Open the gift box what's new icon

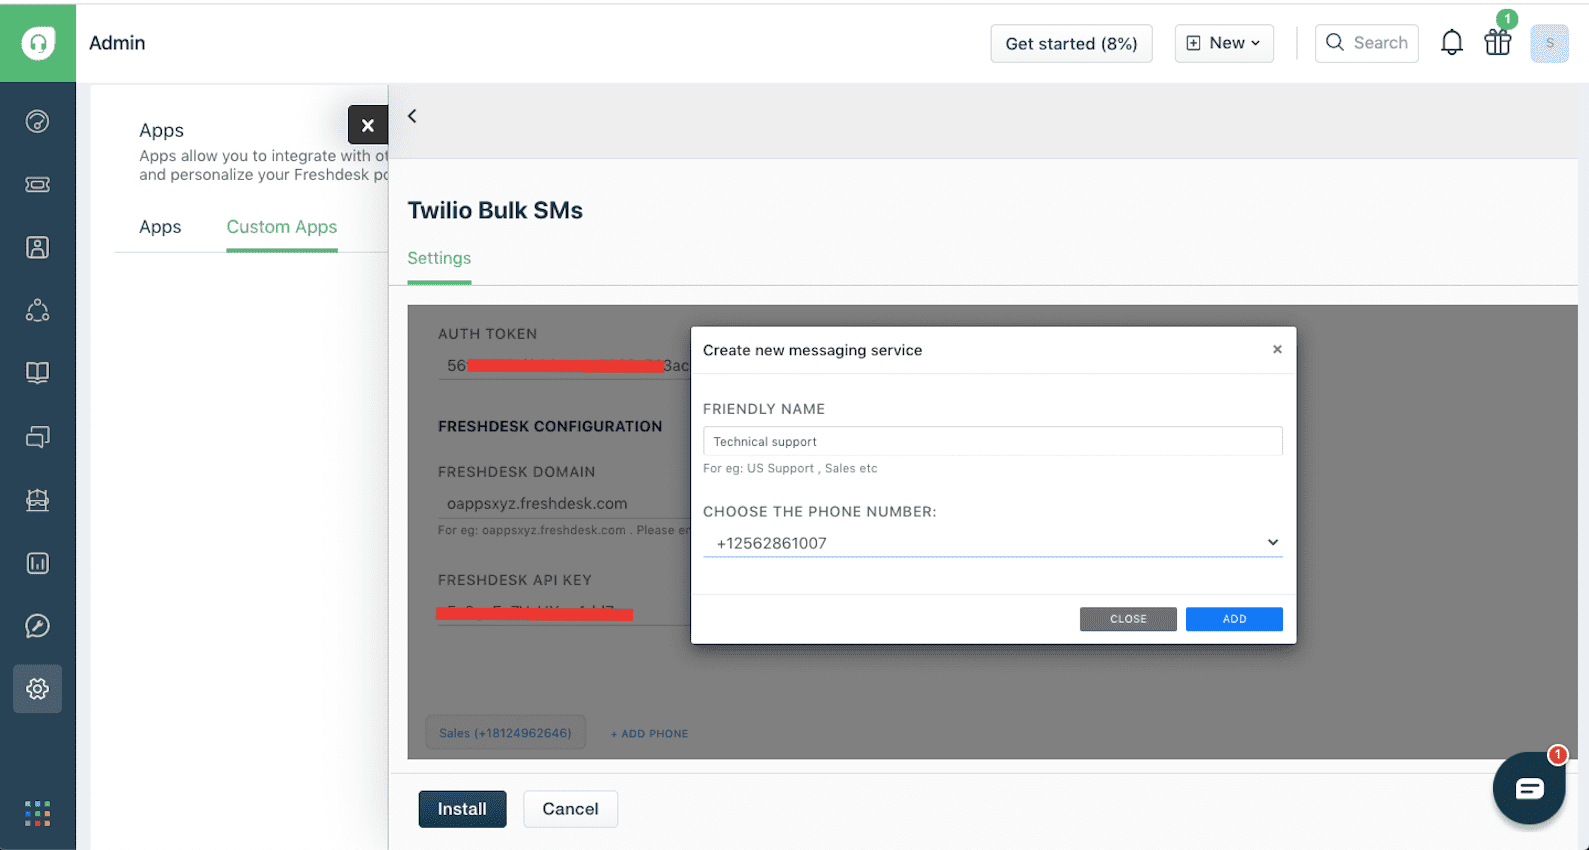[x=1498, y=43]
